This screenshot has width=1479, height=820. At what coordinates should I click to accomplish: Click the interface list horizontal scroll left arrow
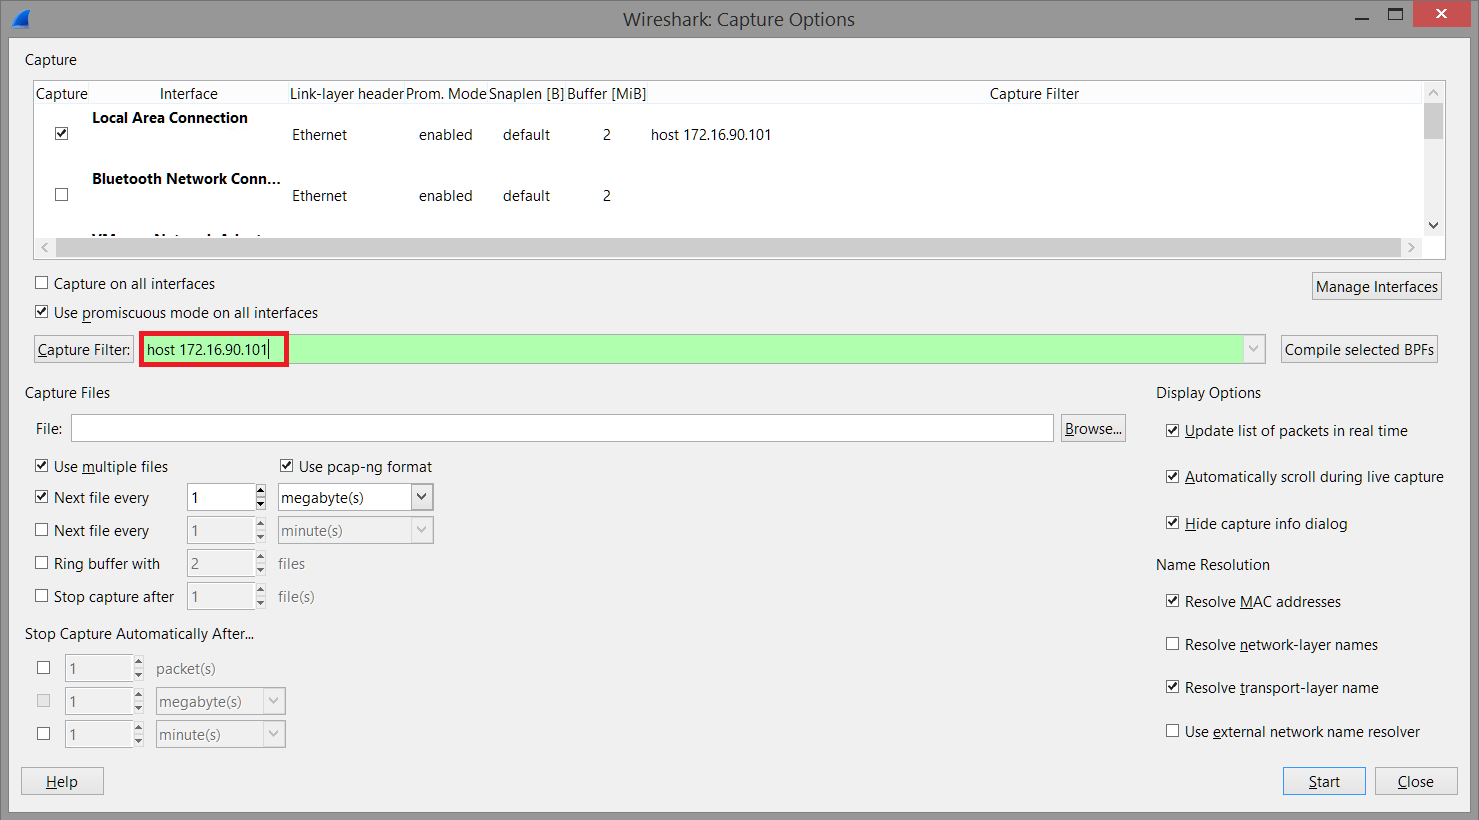click(x=45, y=247)
